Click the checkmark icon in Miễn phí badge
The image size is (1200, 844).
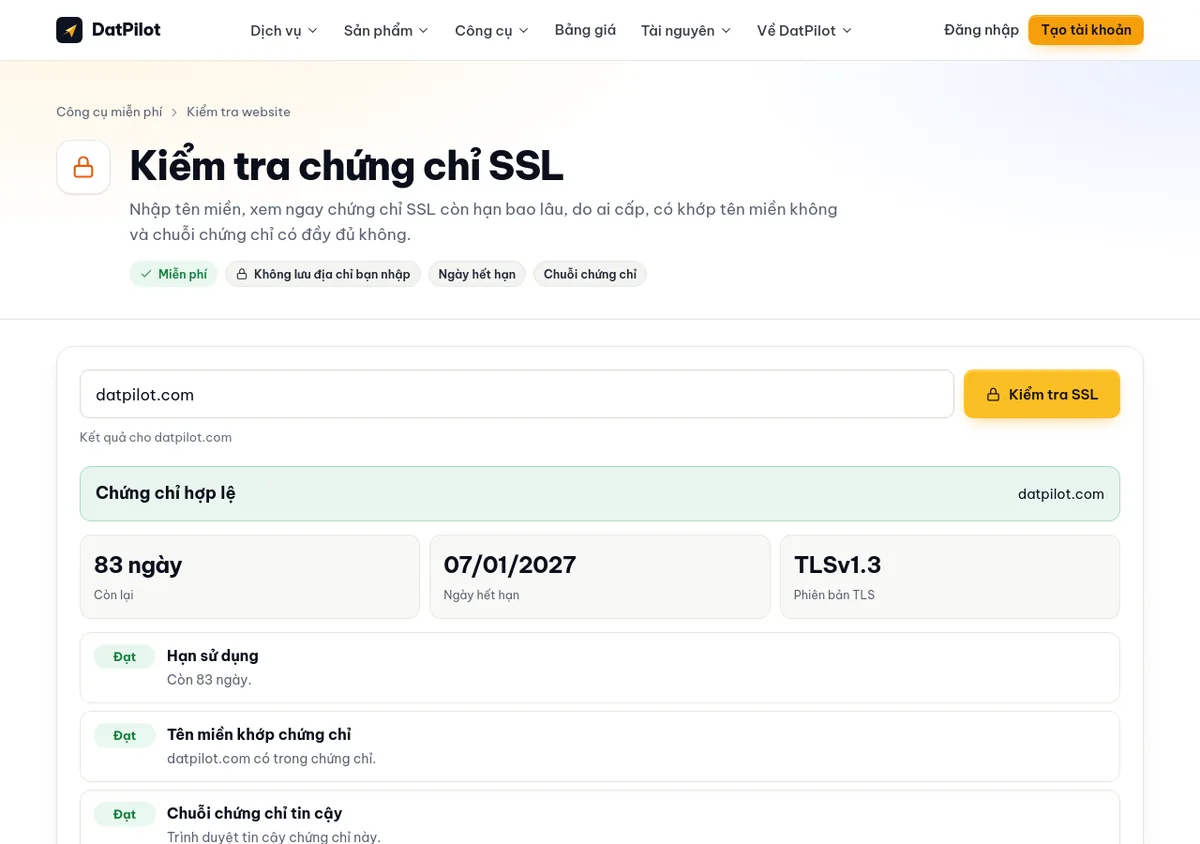pyautogui.click(x=146, y=274)
